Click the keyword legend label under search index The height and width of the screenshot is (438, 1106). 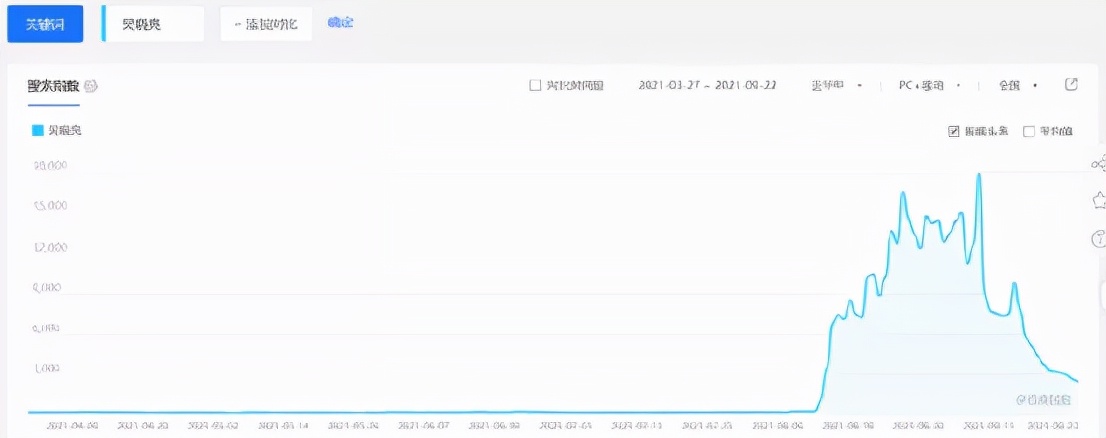click(65, 131)
